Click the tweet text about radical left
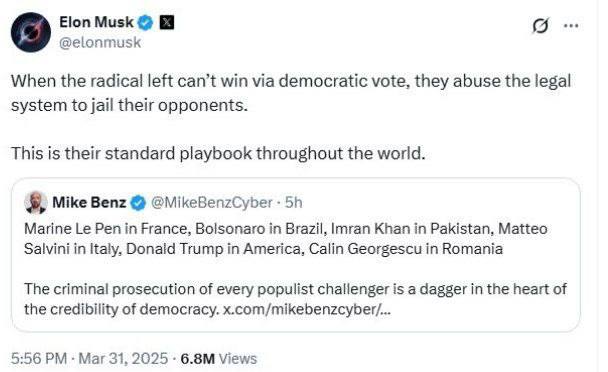608x372 pixels. tap(291, 93)
